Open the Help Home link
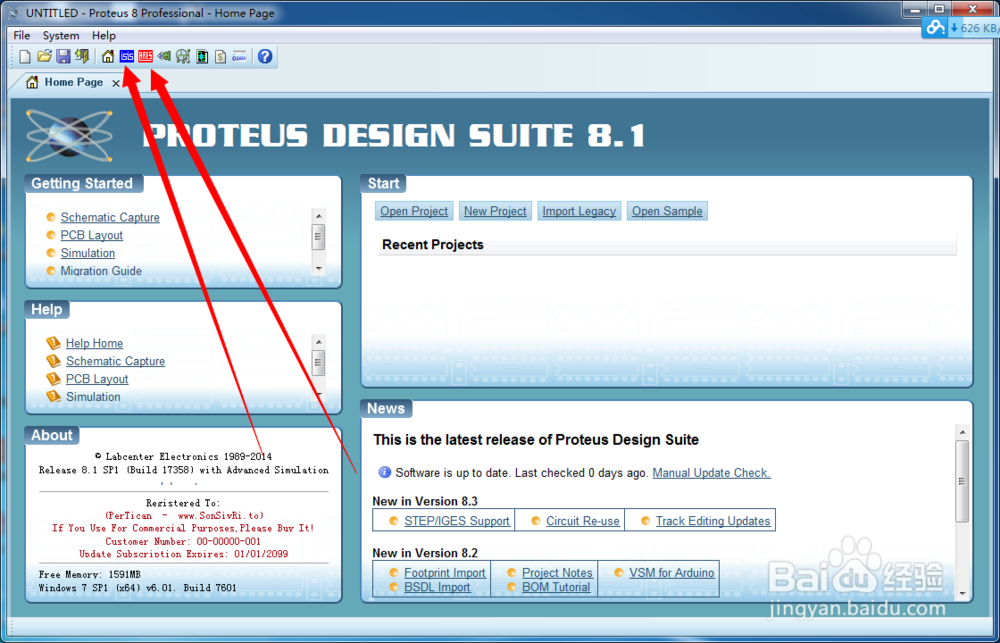This screenshot has width=1000, height=643. (x=94, y=343)
